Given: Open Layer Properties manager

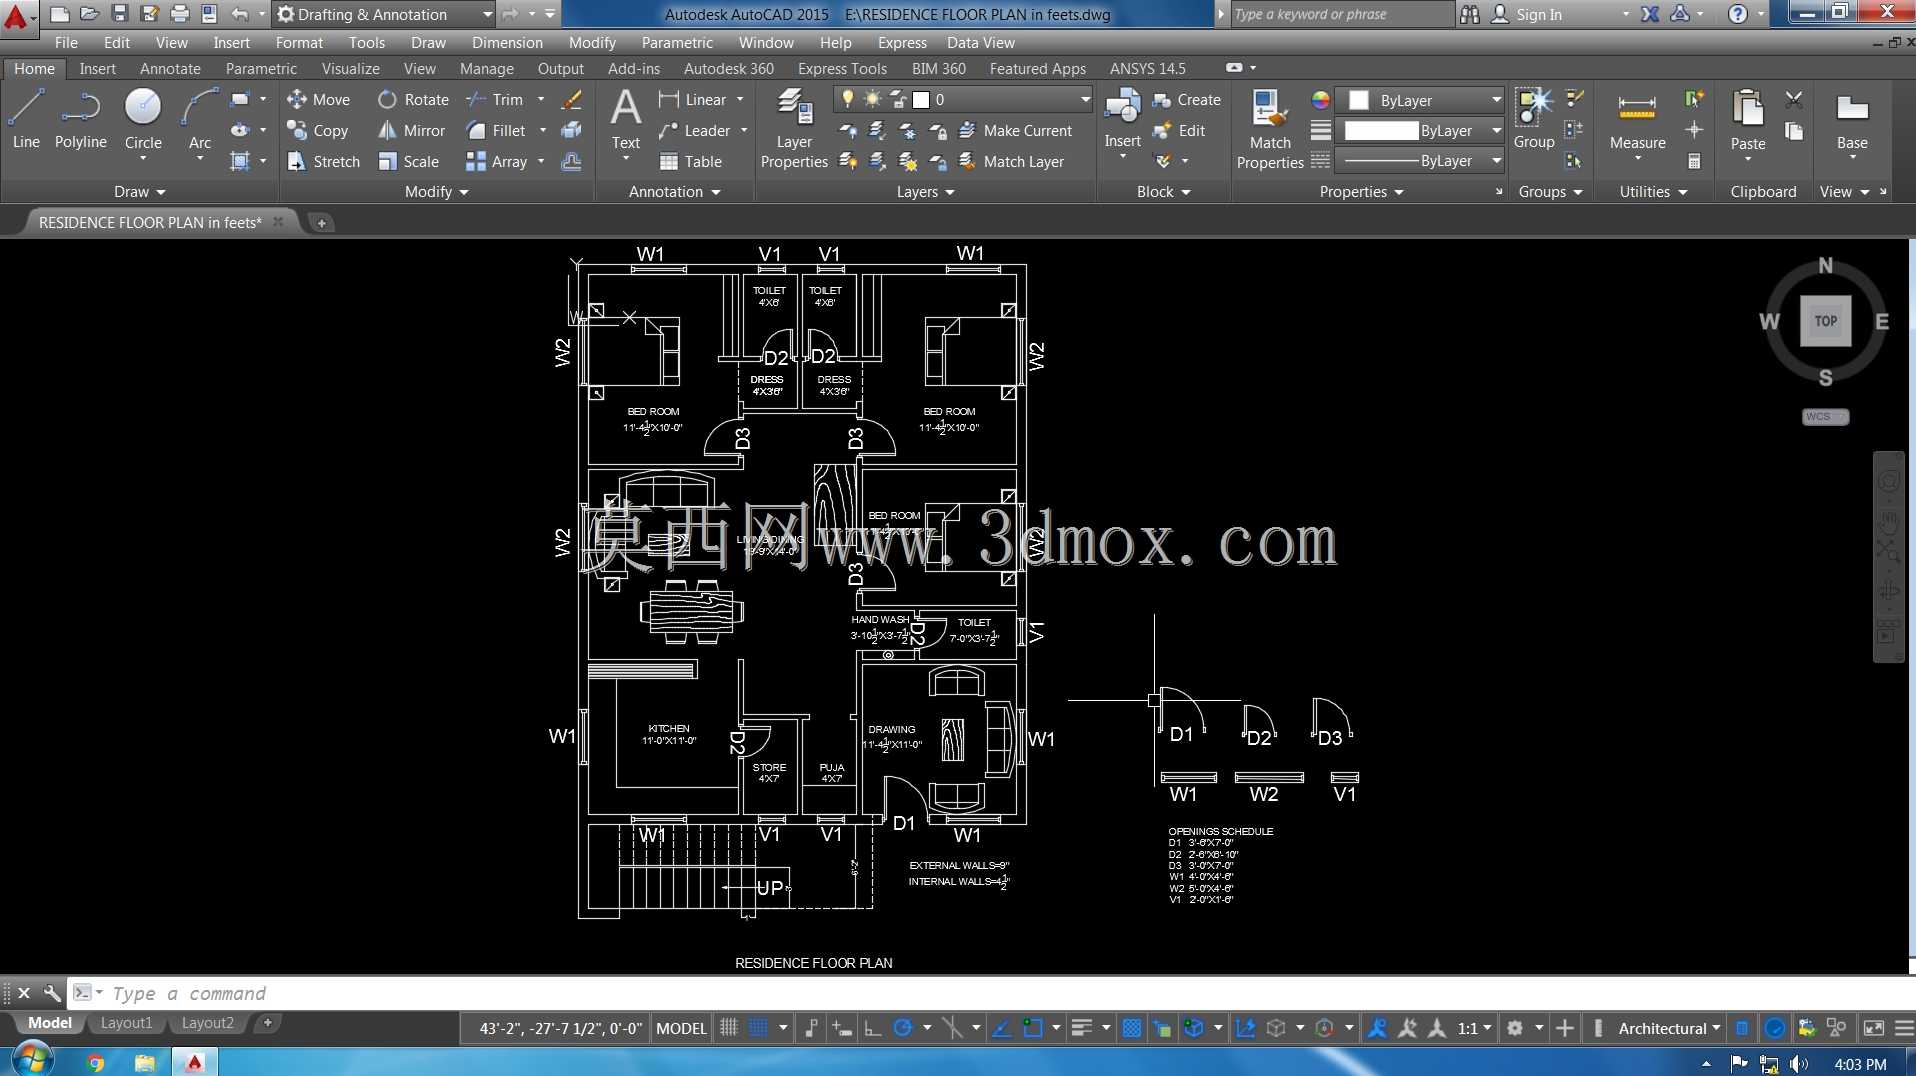Looking at the screenshot, I should point(794,128).
